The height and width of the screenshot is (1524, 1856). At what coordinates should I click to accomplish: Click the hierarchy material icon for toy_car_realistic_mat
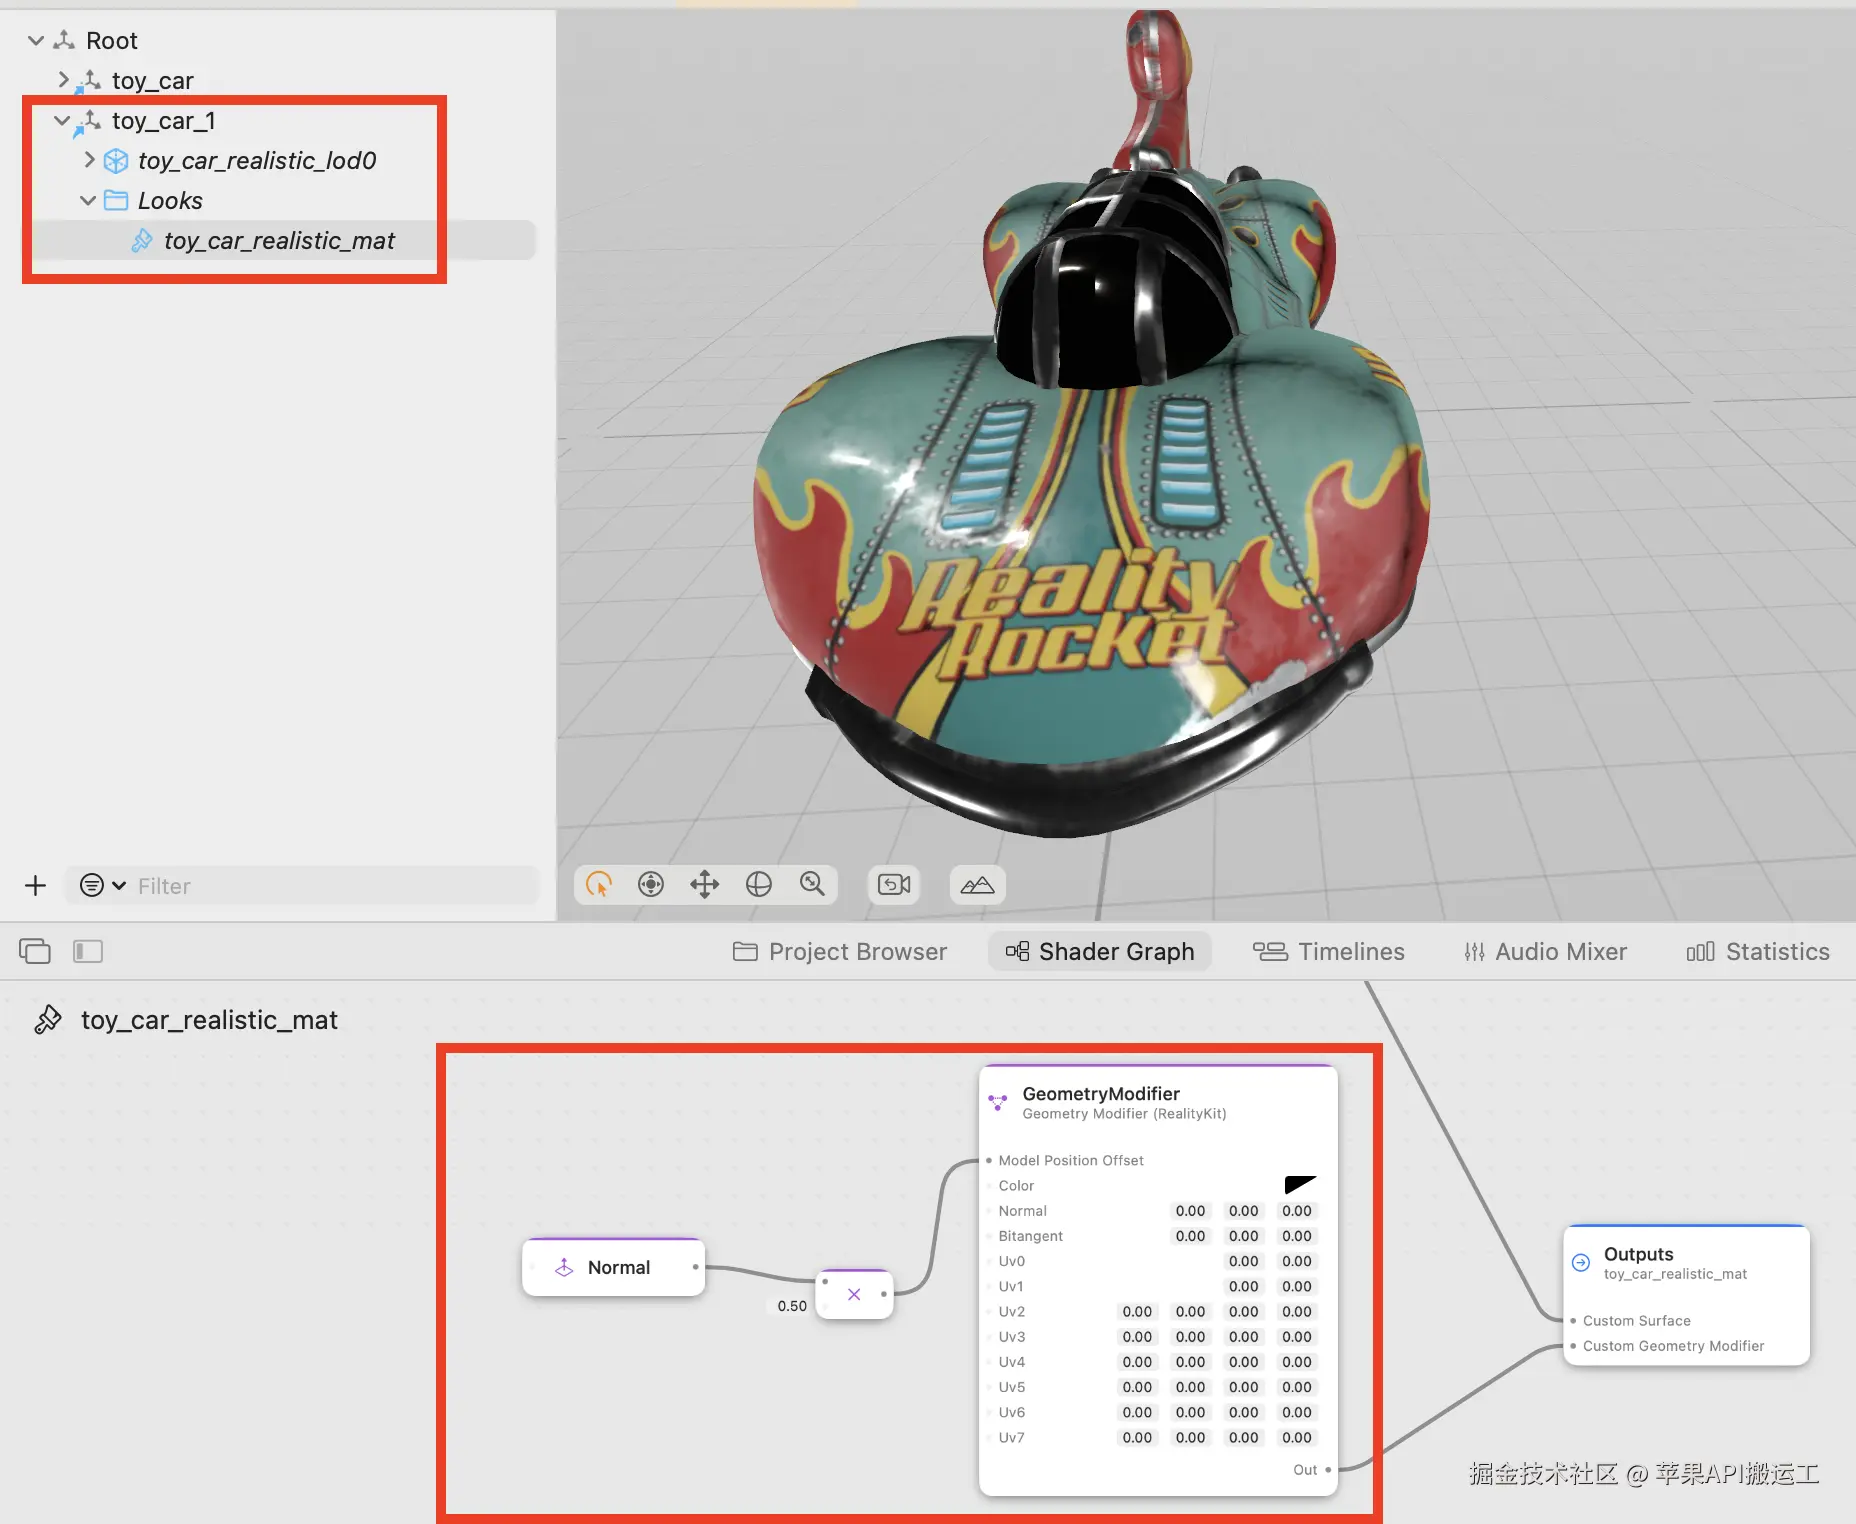(x=142, y=241)
